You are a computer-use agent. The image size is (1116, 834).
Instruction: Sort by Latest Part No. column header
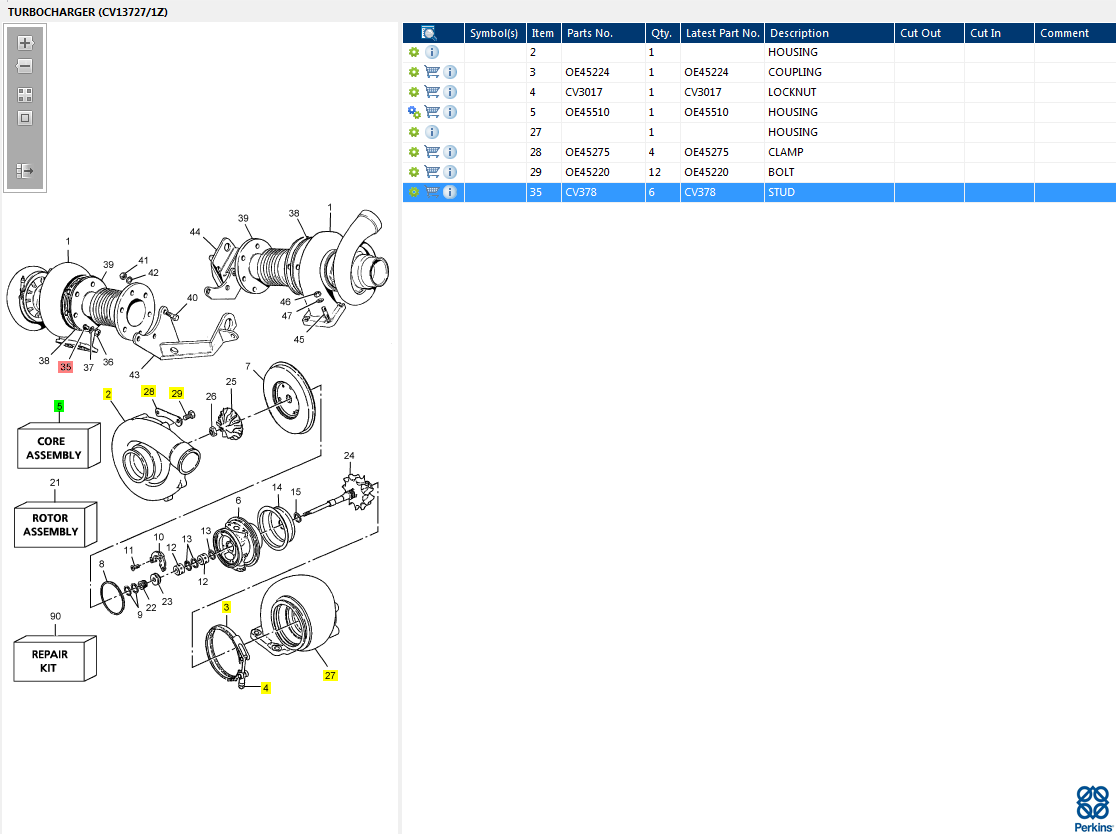click(722, 33)
